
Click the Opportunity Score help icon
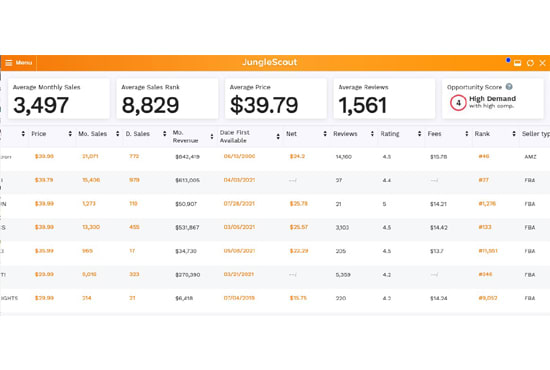[x=509, y=87]
